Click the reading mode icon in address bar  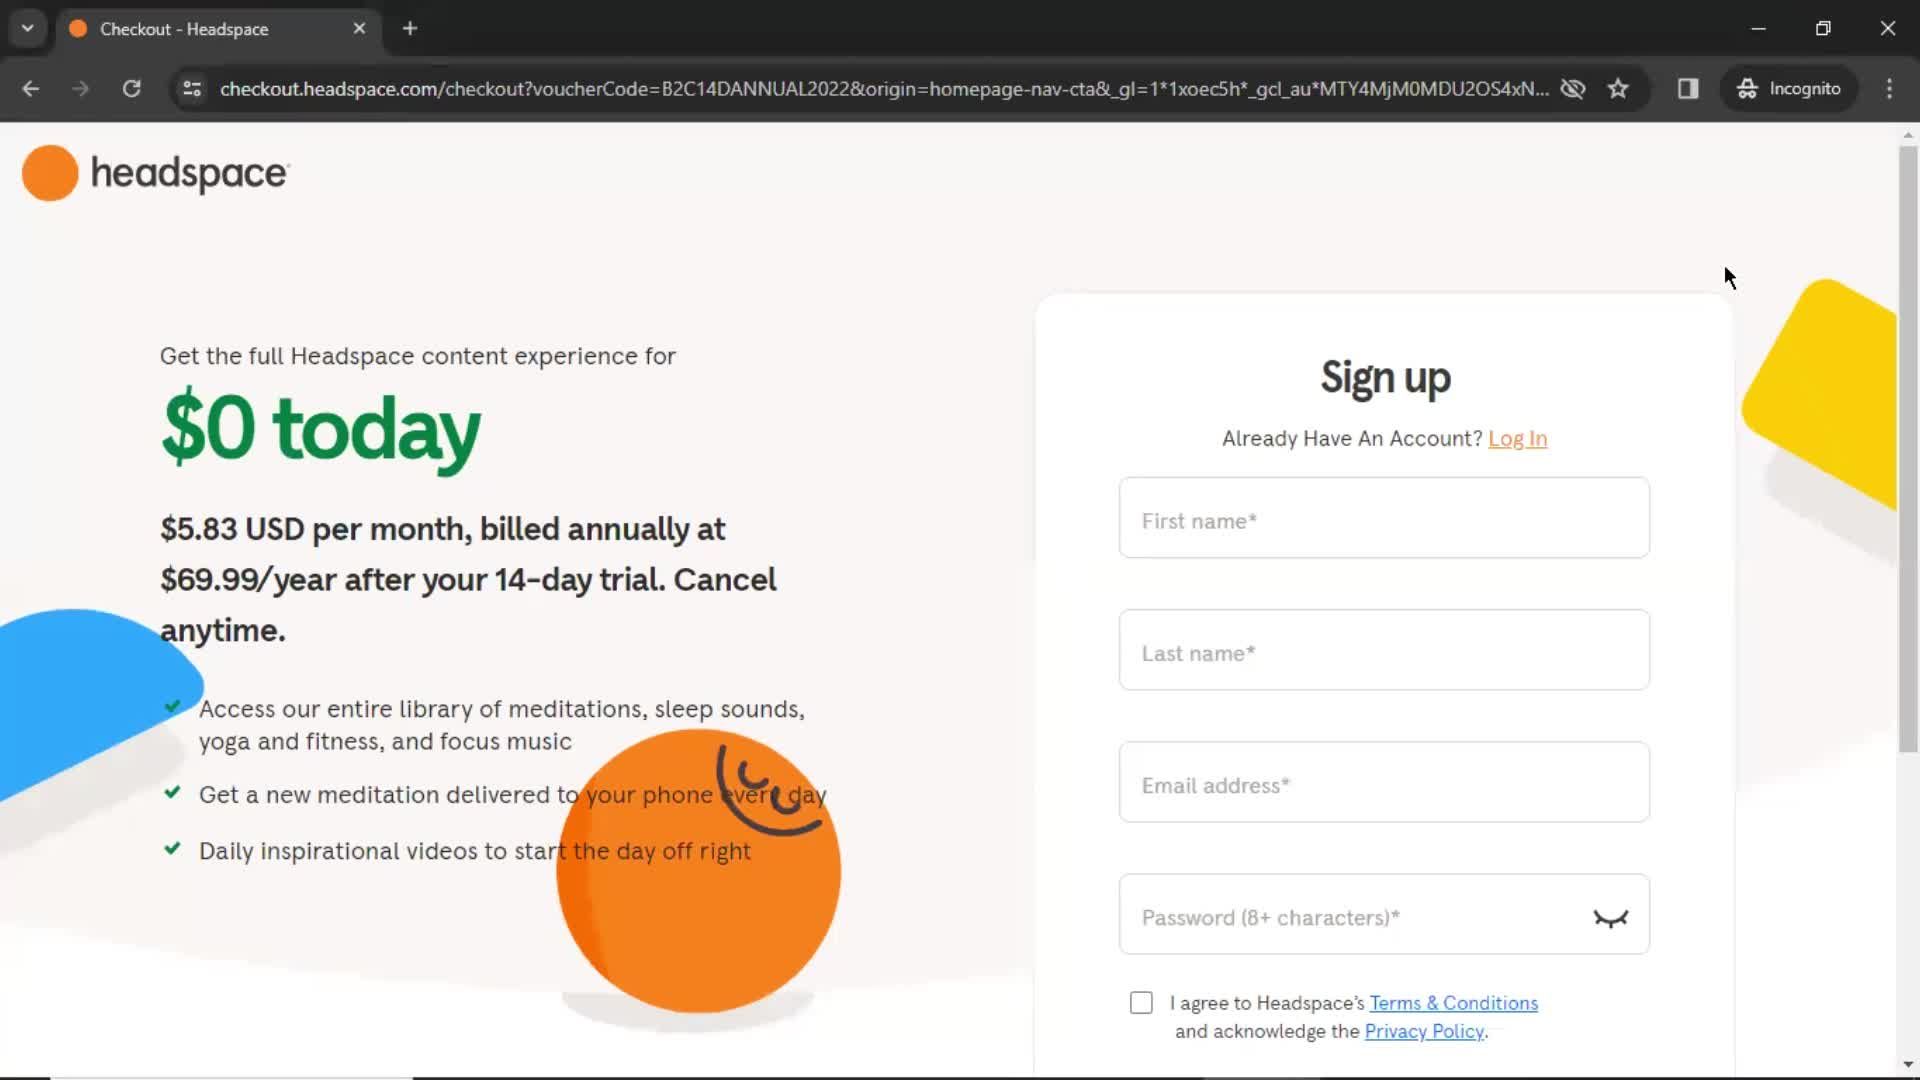[x=1688, y=88]
